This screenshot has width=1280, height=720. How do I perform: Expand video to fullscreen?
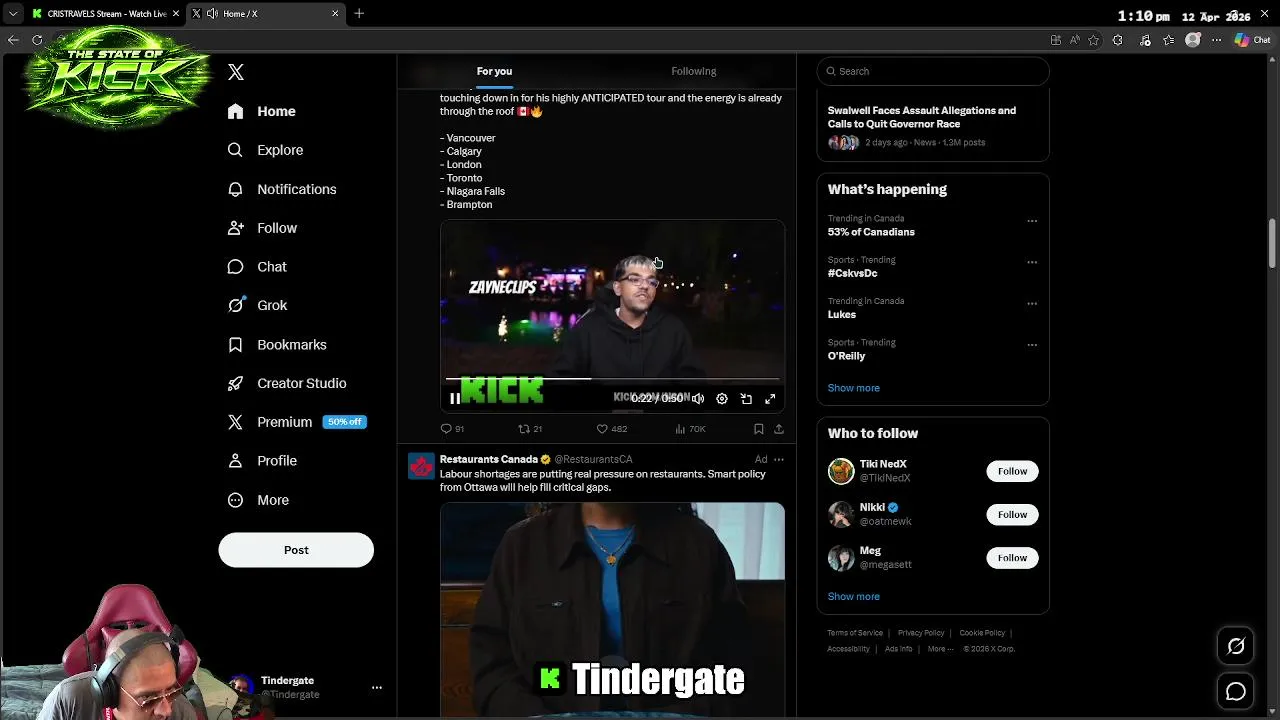coord(770,399)
